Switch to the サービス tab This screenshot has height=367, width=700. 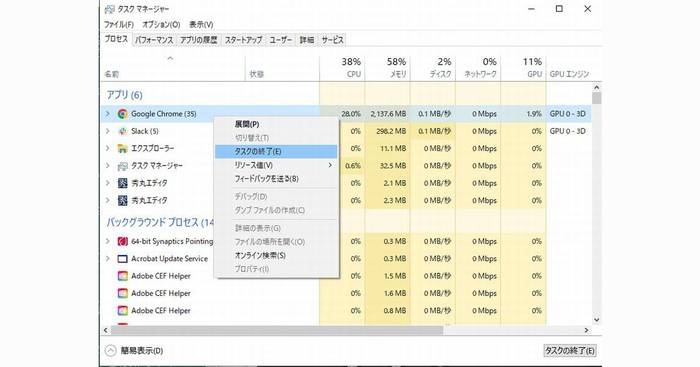(x=333, y=40)
